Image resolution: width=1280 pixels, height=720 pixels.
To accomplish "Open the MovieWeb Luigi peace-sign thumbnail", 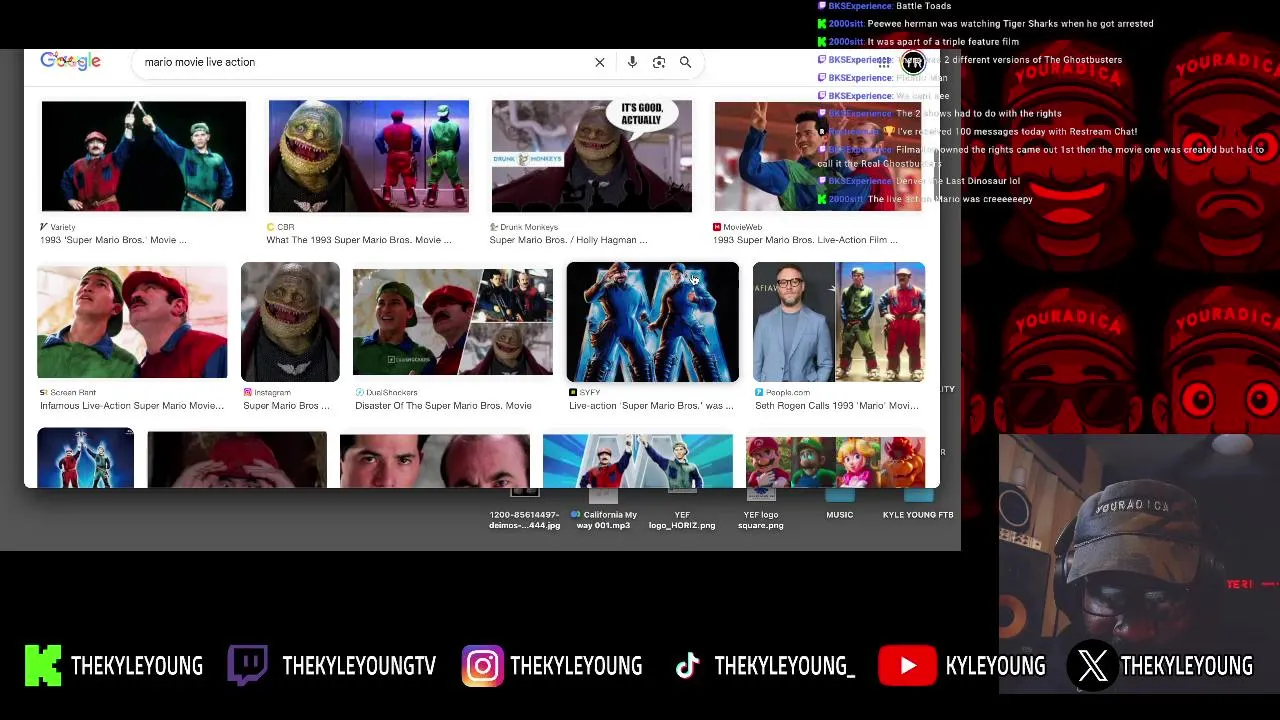I will coord(818,156).
